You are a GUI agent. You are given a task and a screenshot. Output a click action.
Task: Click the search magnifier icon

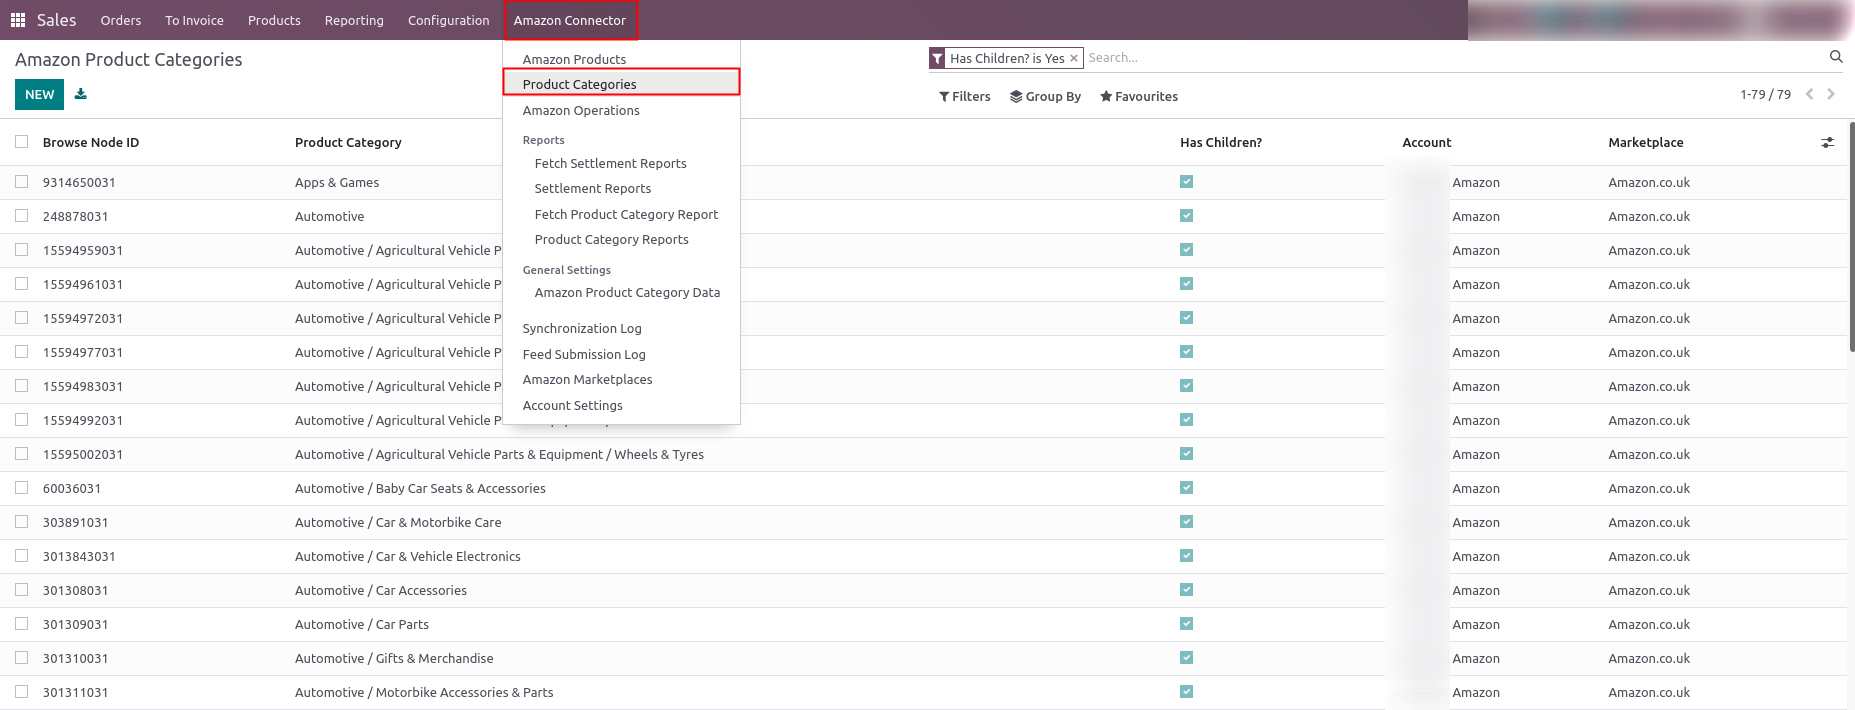[1836, 57]
